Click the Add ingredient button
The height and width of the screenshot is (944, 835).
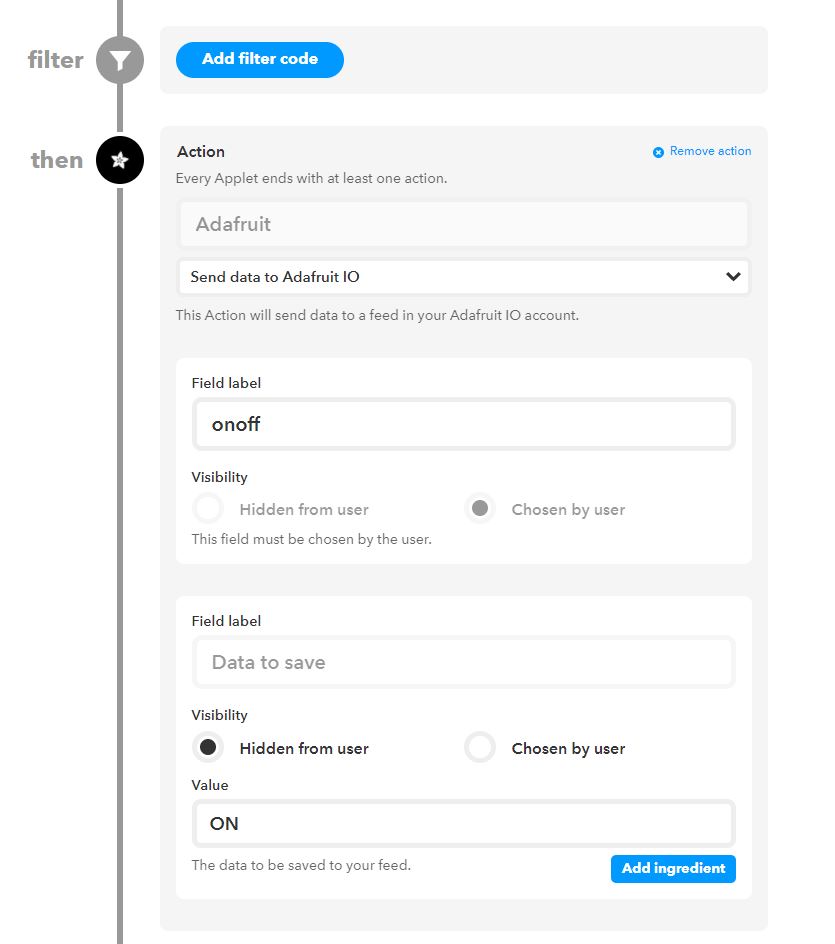click(673, 869)
